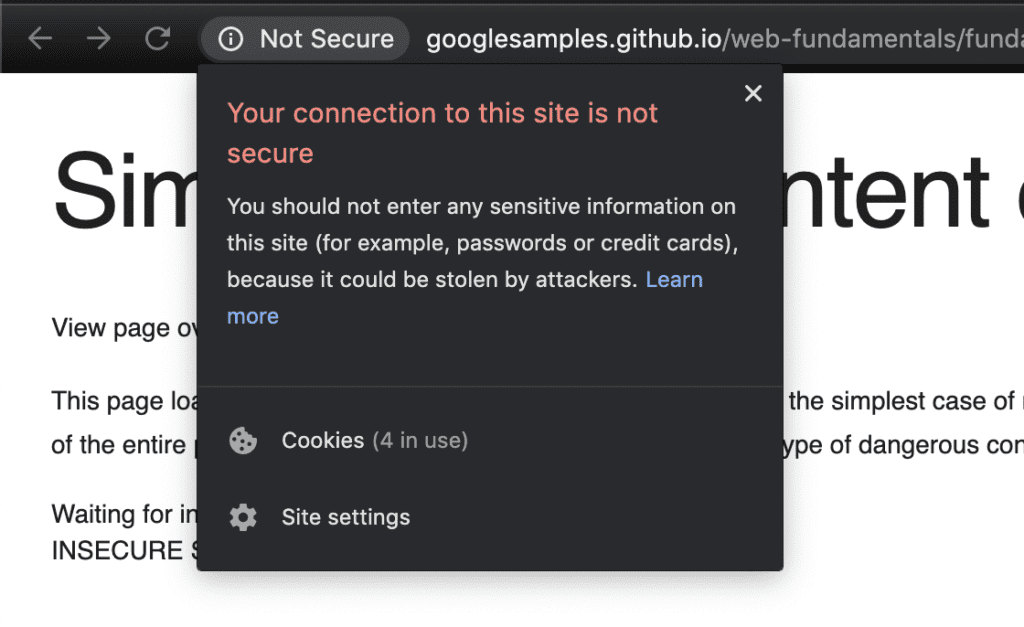Click the "Not Secure" label text
Screen dimensions: 1024x627
coord(326,39)
